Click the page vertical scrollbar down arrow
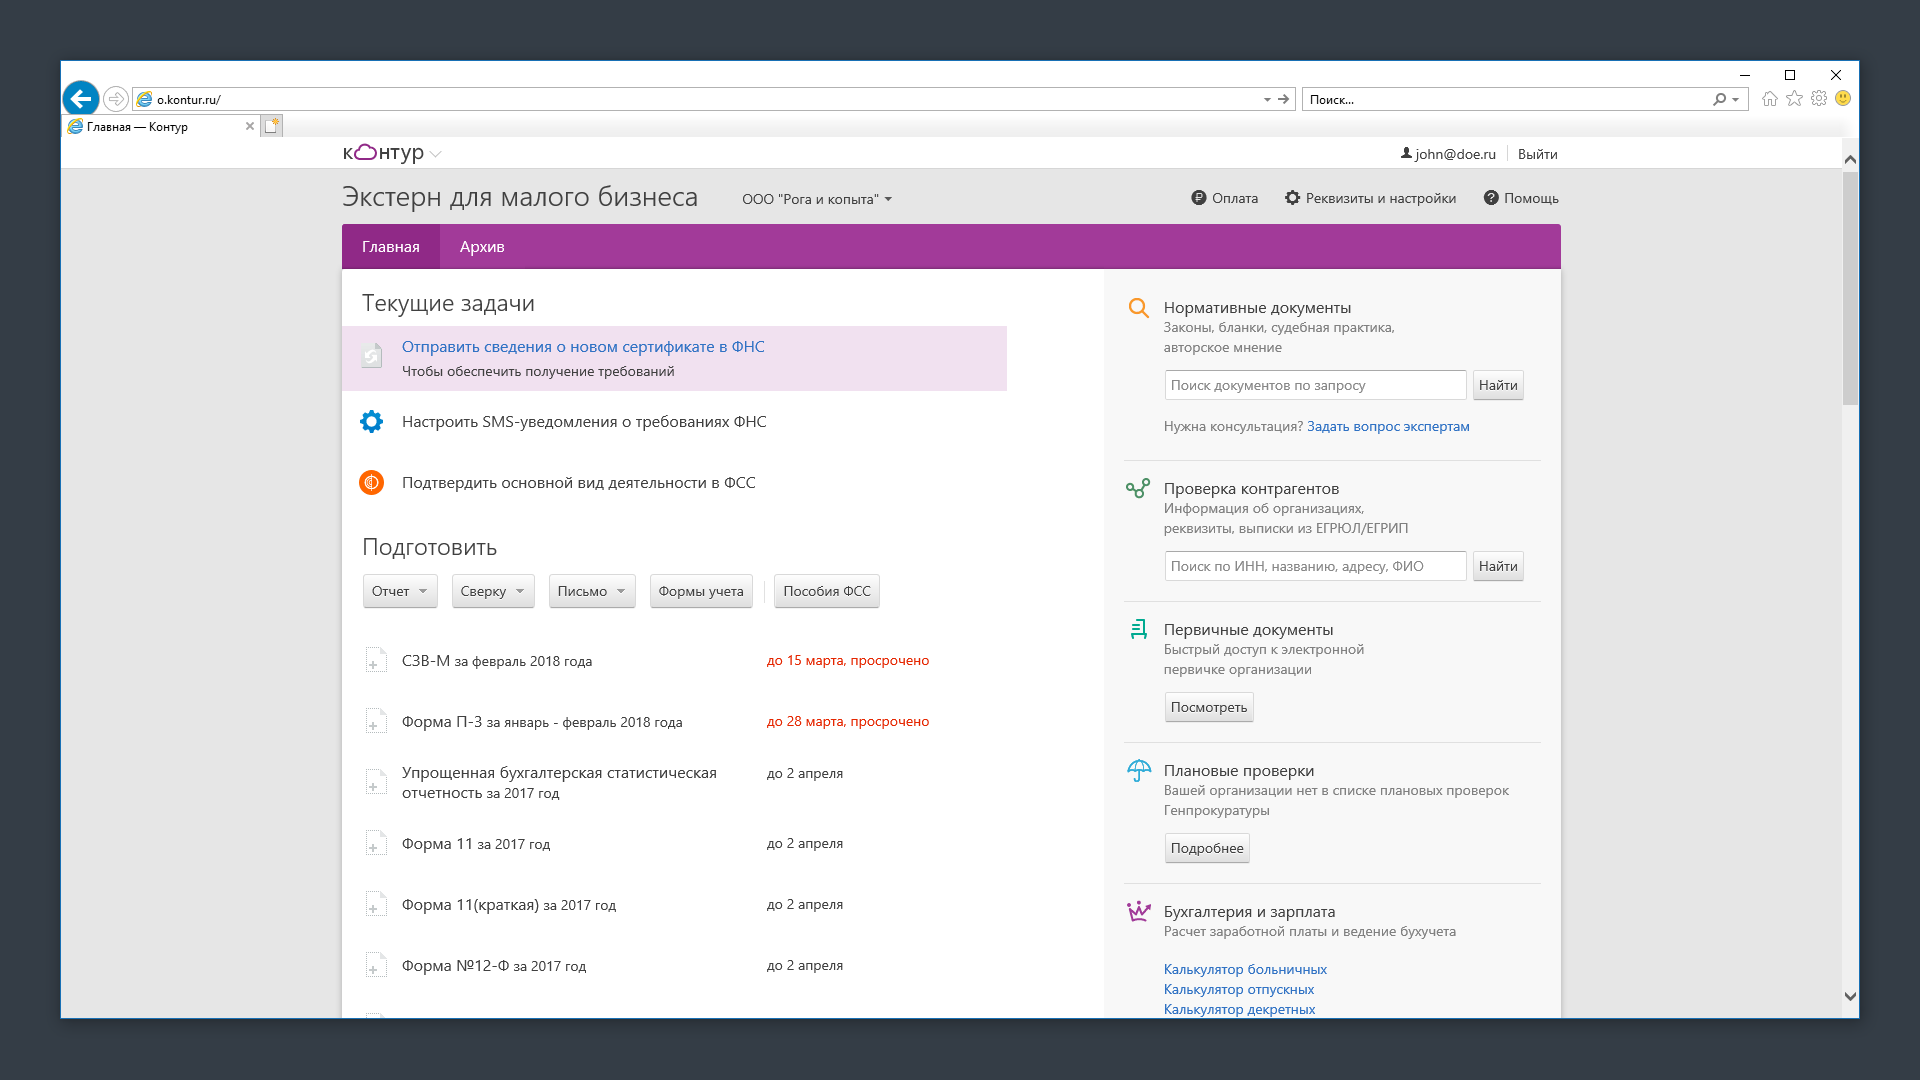This screenshot has height=1080, width=1920. coord(1849,996)
